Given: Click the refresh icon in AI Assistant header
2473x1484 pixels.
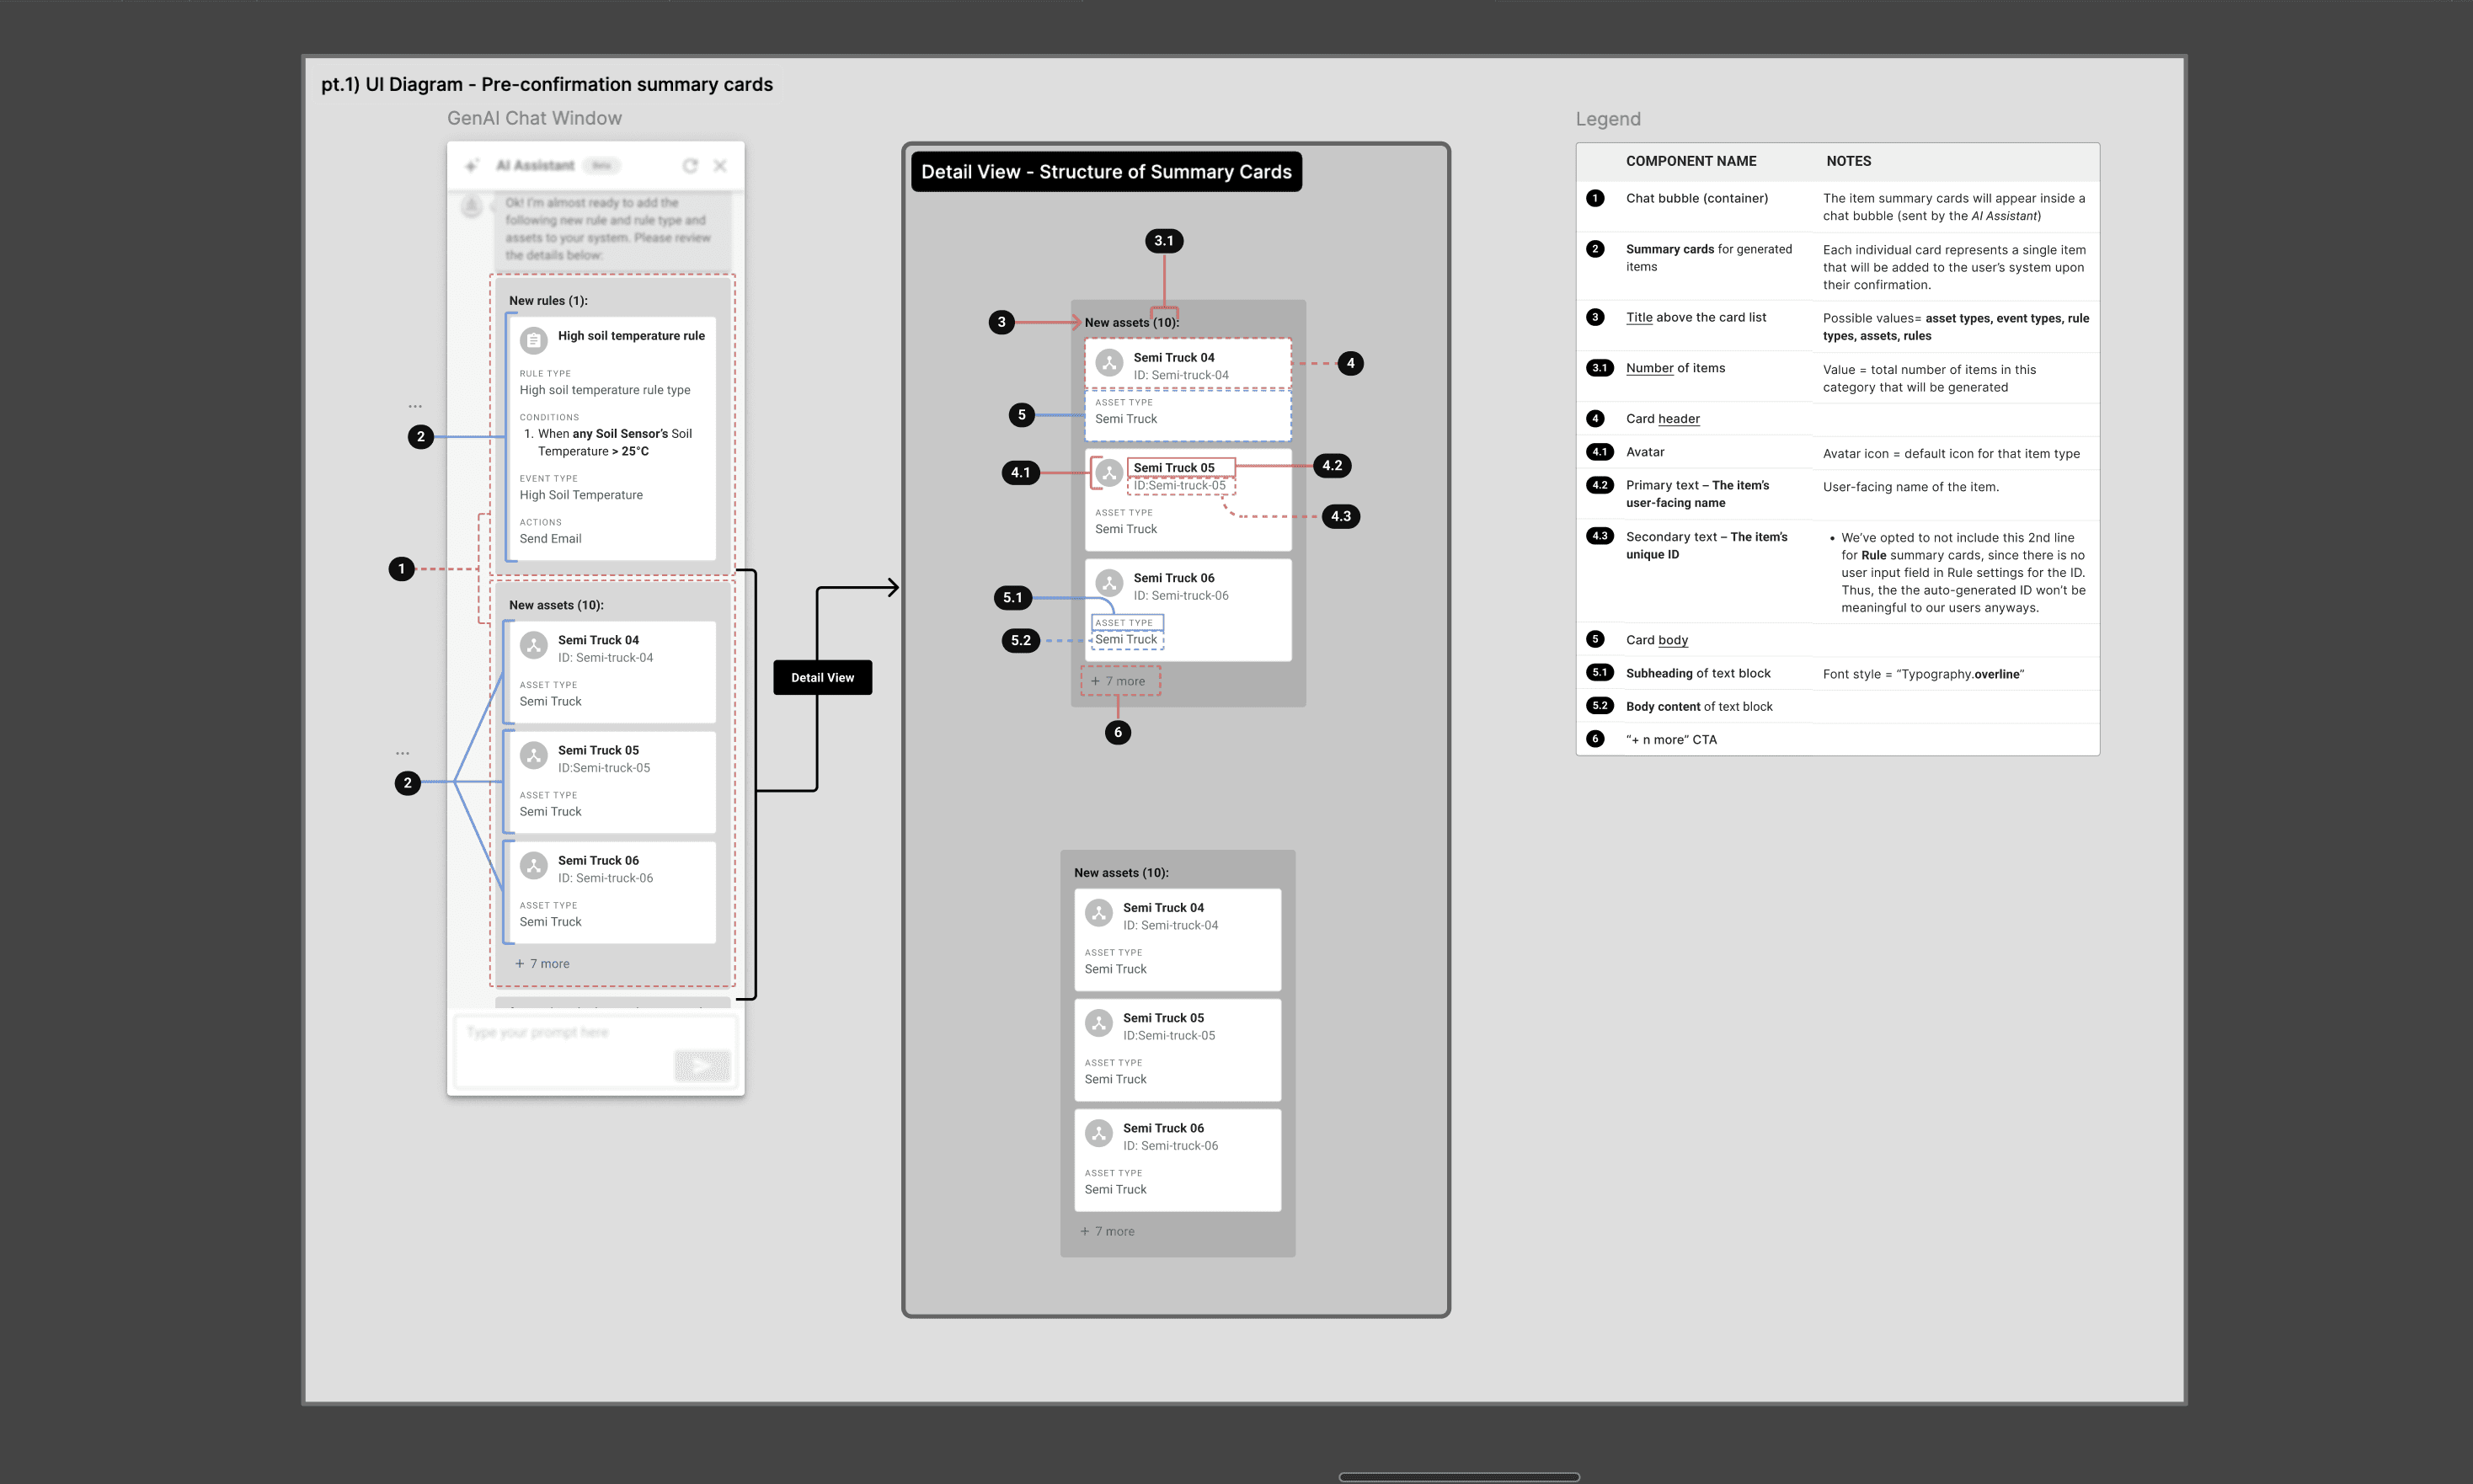Looking at the screenshot, I should [x=690, y=166].
